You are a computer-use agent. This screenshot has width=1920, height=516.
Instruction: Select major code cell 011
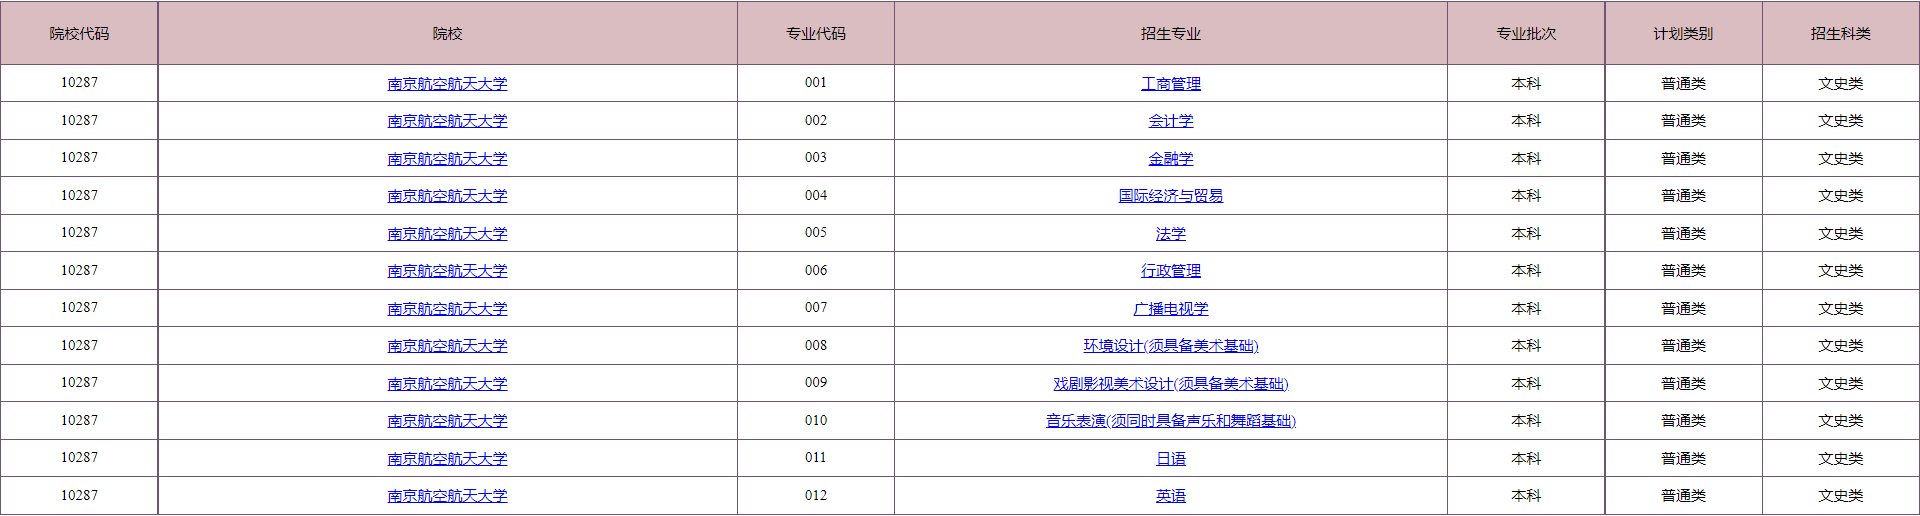[816, 458]
